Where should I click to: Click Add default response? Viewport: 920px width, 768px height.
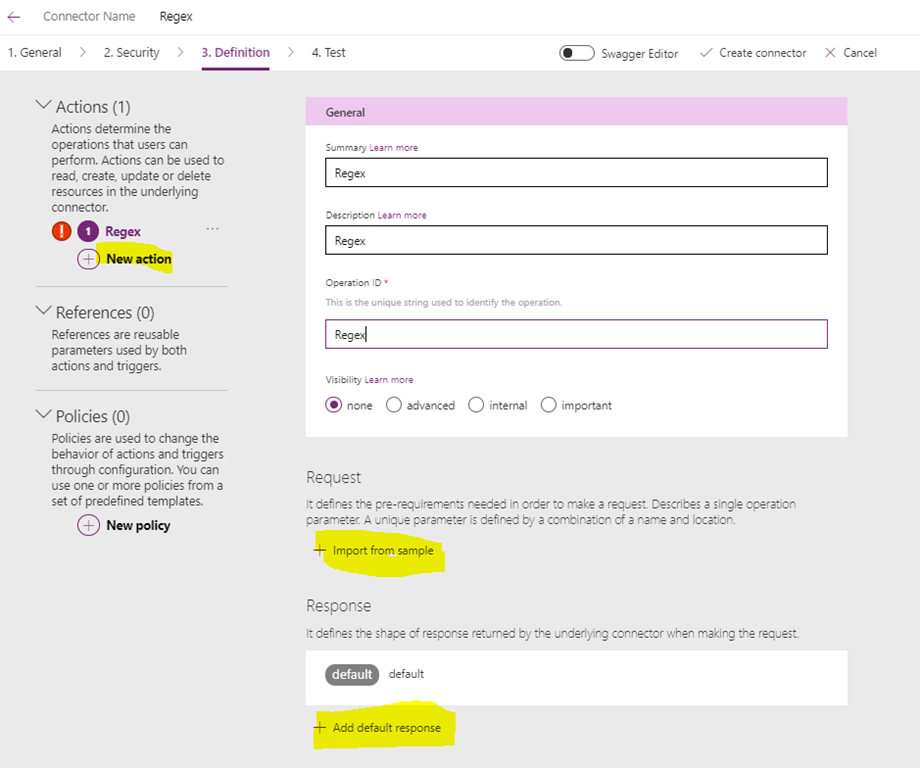(x=385, y=728)
